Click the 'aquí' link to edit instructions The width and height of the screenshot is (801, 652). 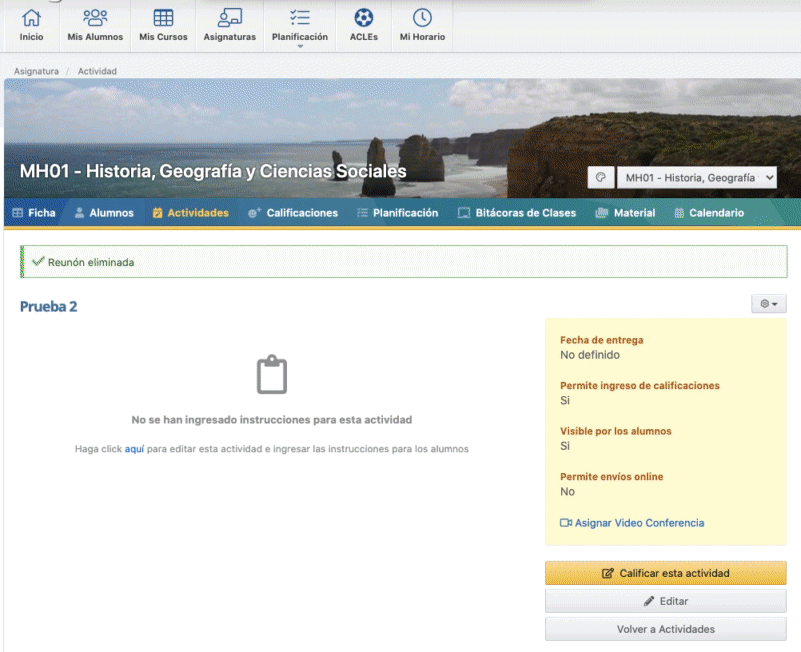pyautogui.click(x=134, y=449)
